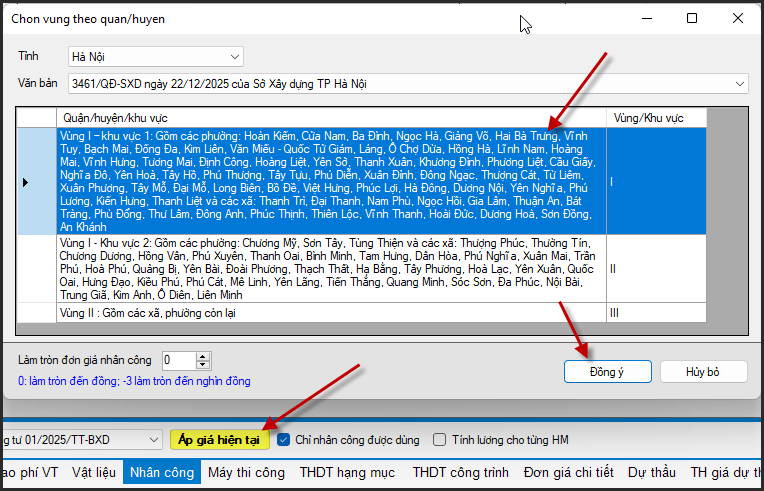Open the 01/2025/TT-BXD circular dropdown

pos(153,439)
